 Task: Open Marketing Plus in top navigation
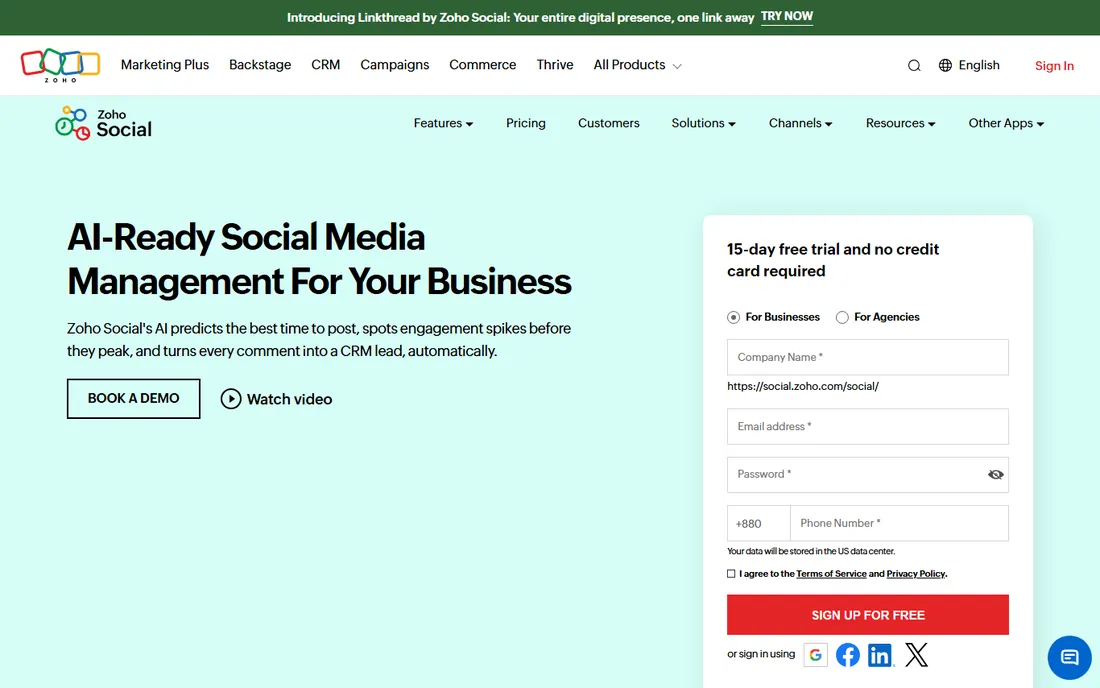click(x=165, y=65)
